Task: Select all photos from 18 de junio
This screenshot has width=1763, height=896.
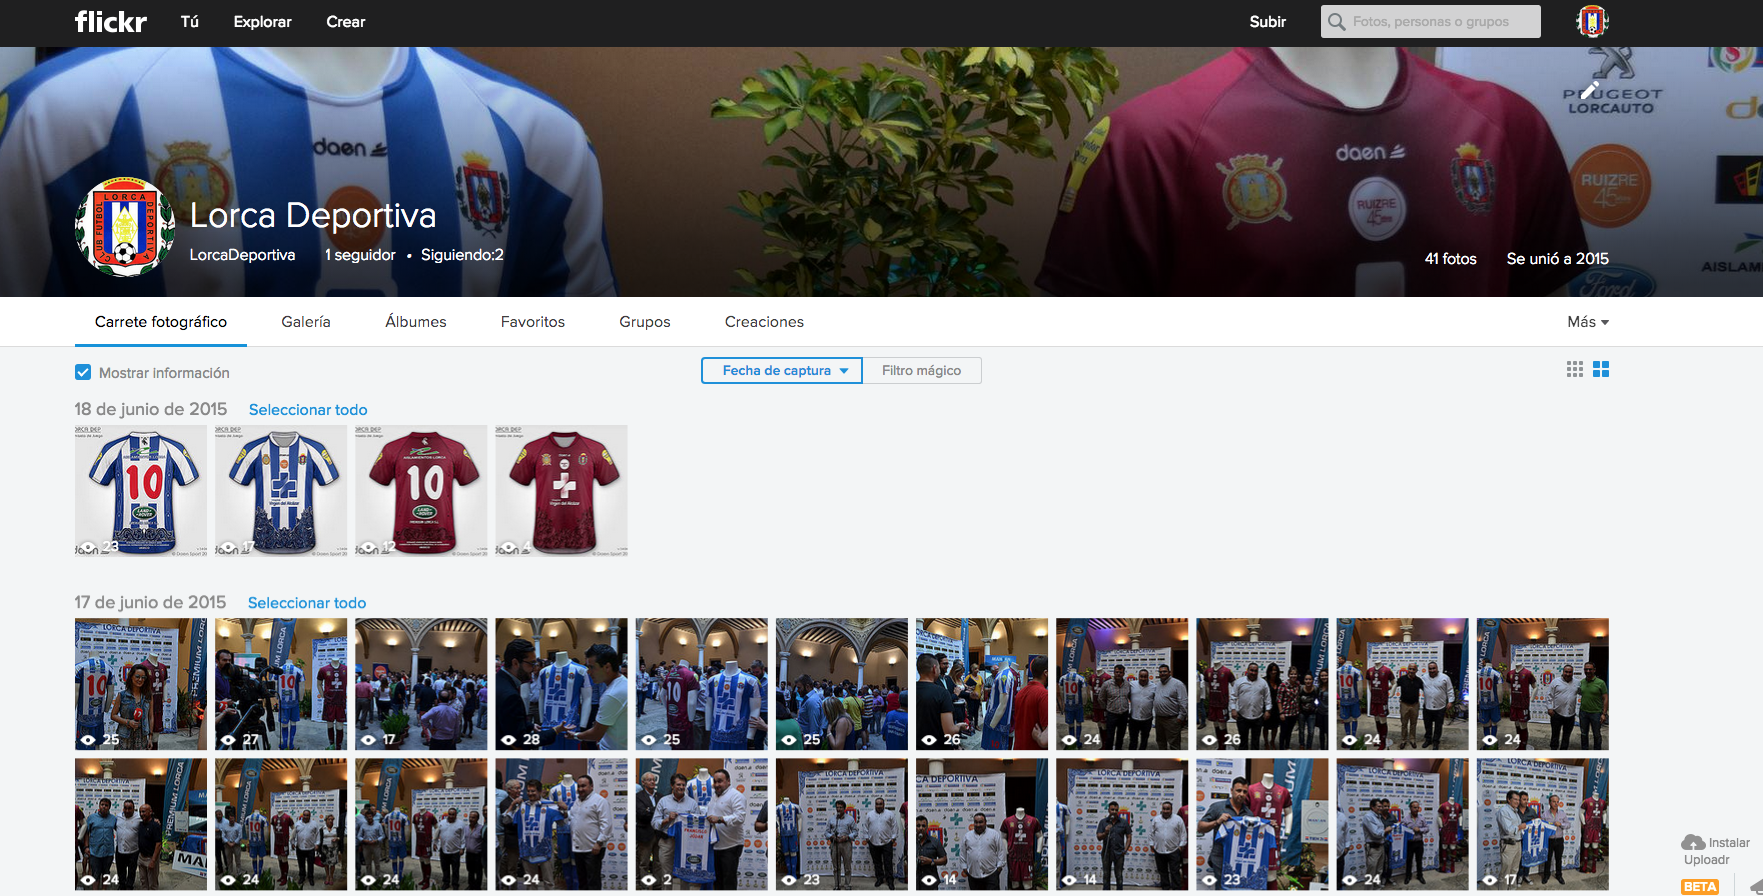Action: click(x=308, y=410)
